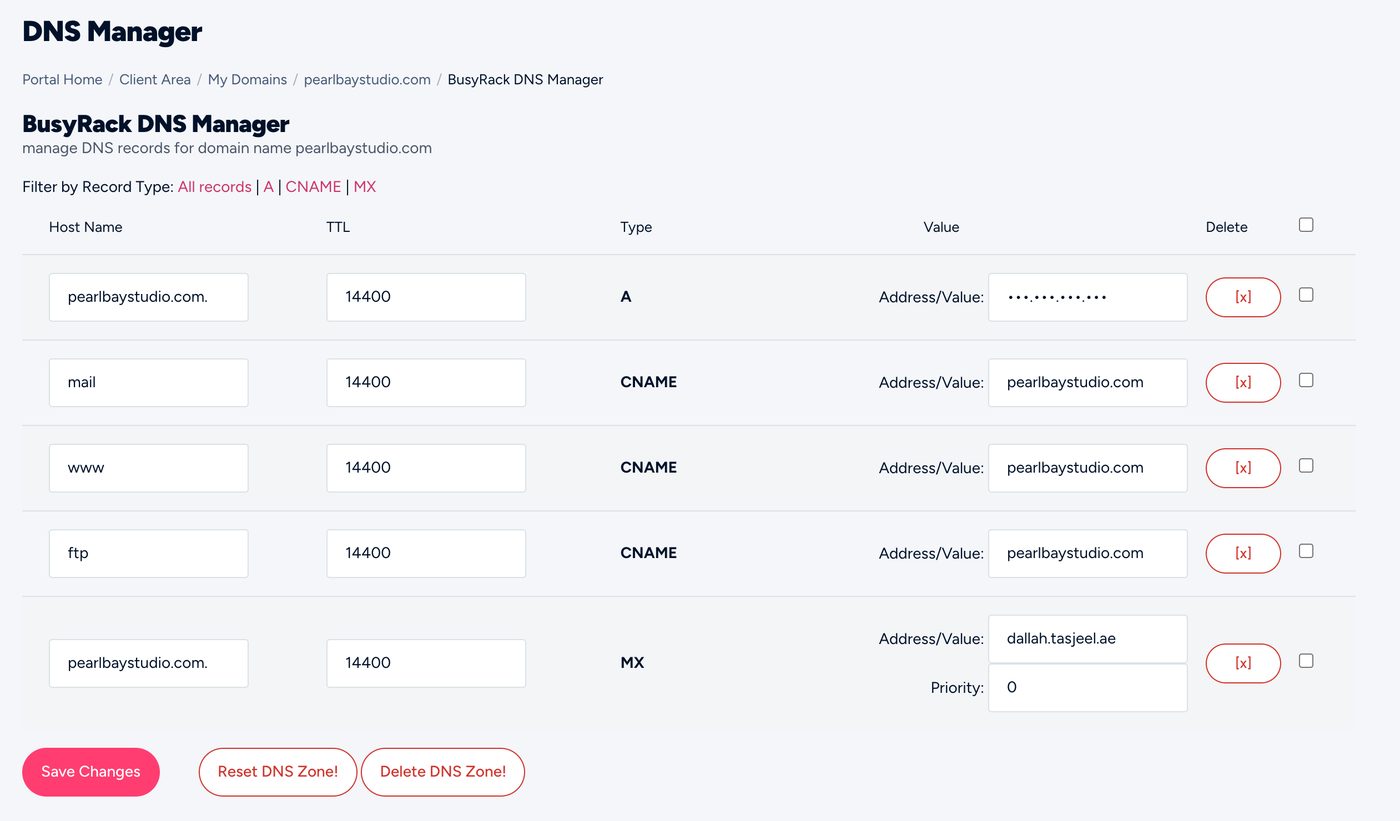
Task: Focus the Address/Value field of the www record
Action: 1088,468
